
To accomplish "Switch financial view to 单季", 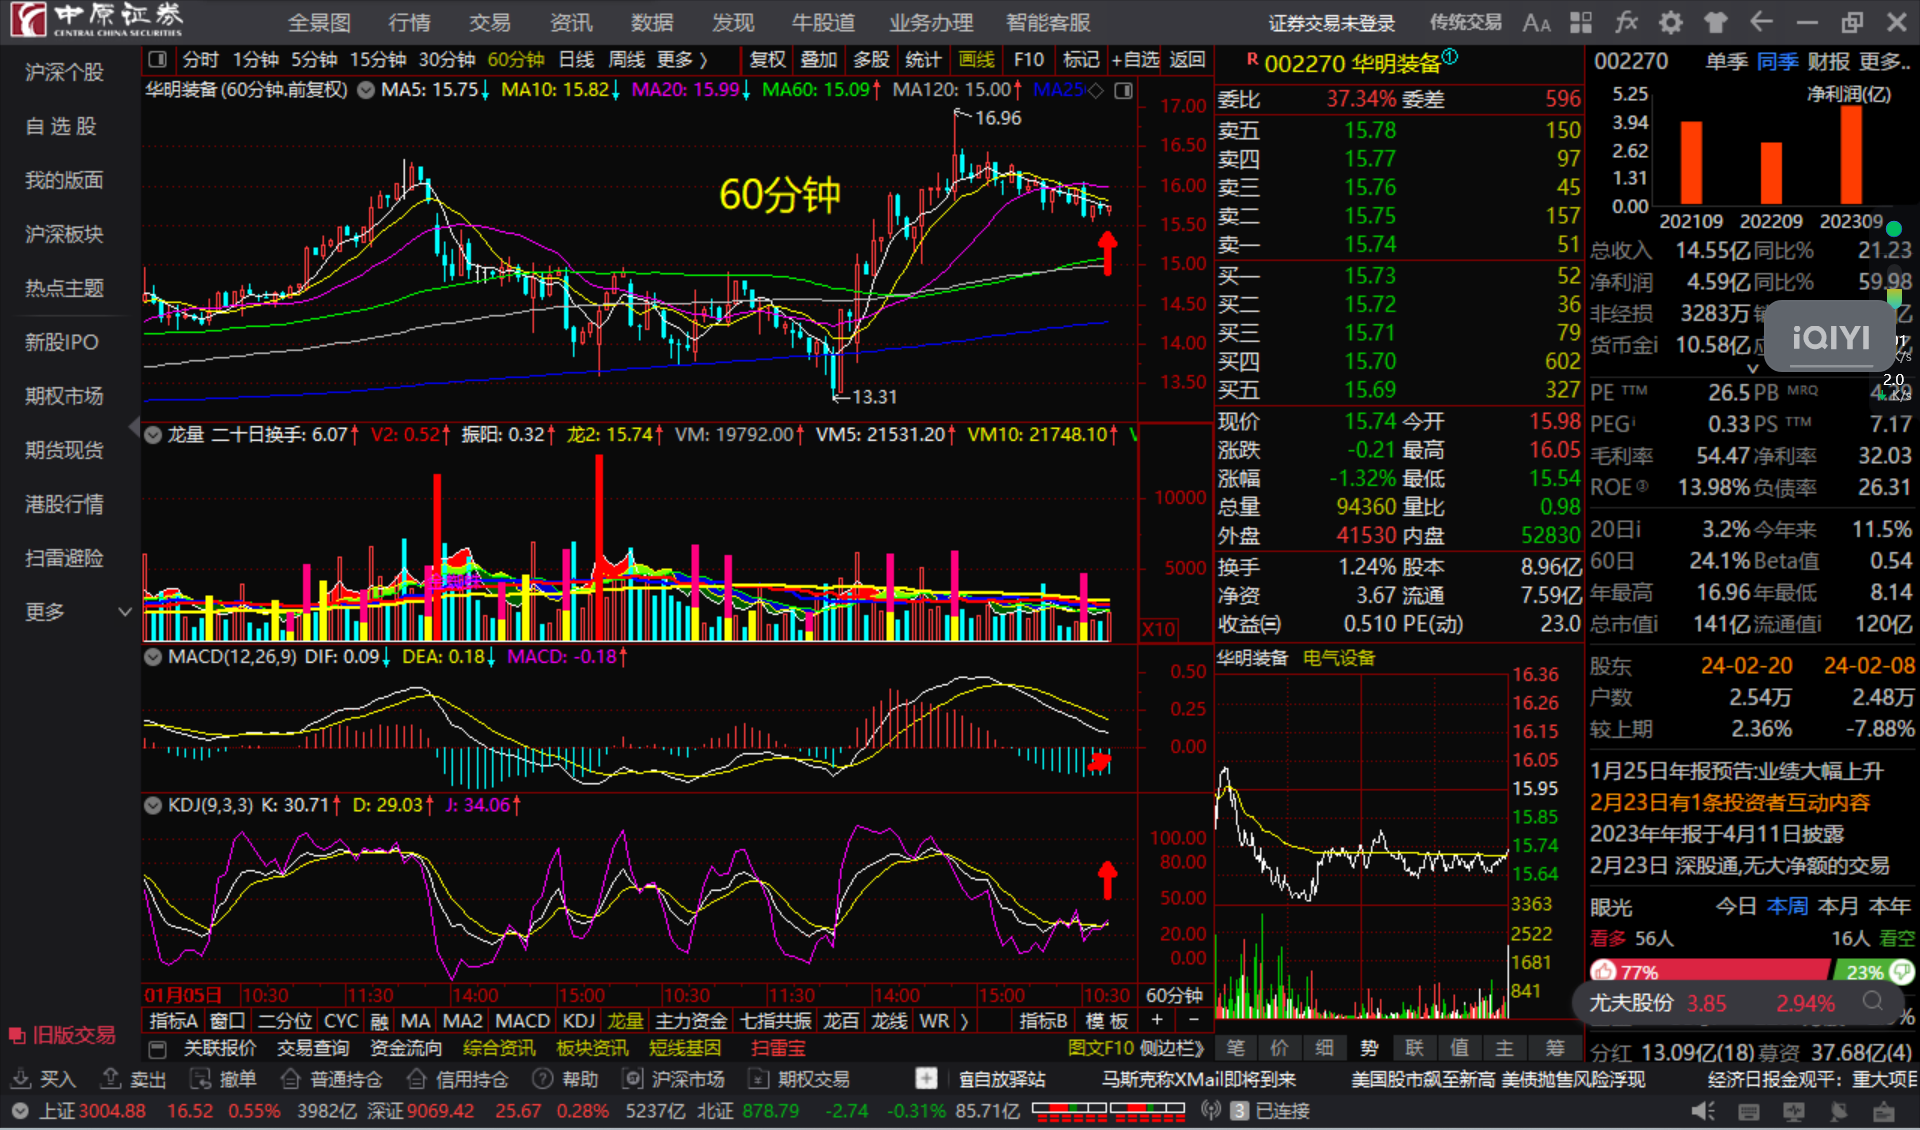I will click(x=1726, y=62).
